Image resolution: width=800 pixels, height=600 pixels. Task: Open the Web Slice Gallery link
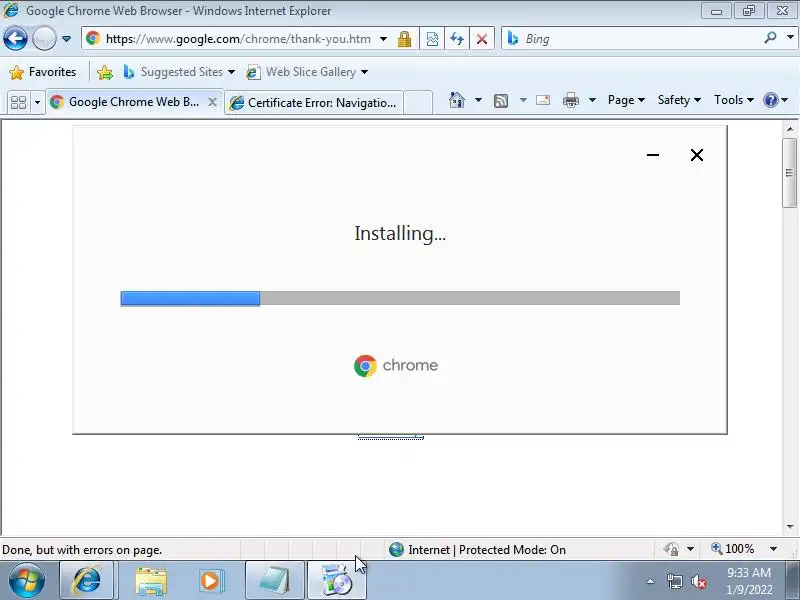[x=307, y=72]
